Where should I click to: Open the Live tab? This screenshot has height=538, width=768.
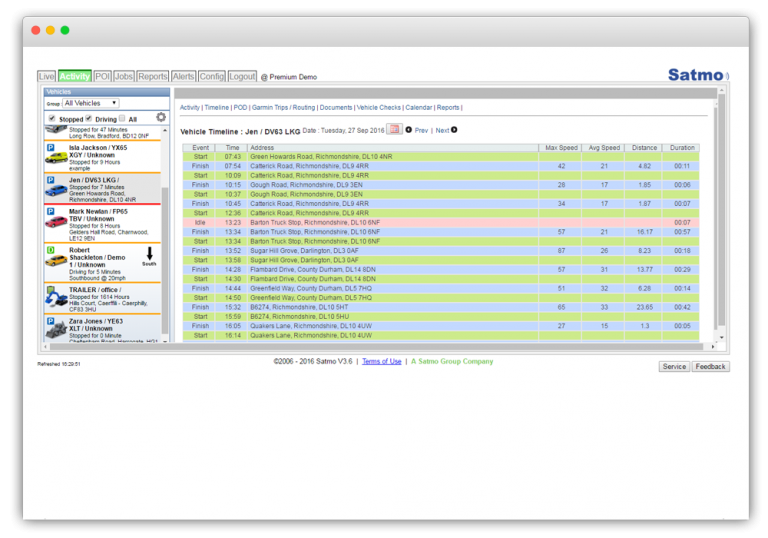(x=47, y=76)
